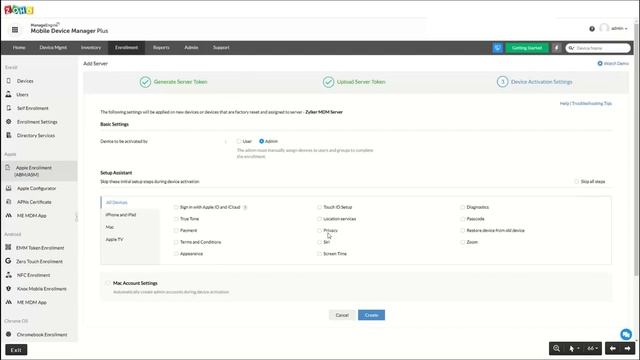Viewport: 640px width, 360px height.
Task: Select the Admin activation radio button
Action: click(262, 141)
